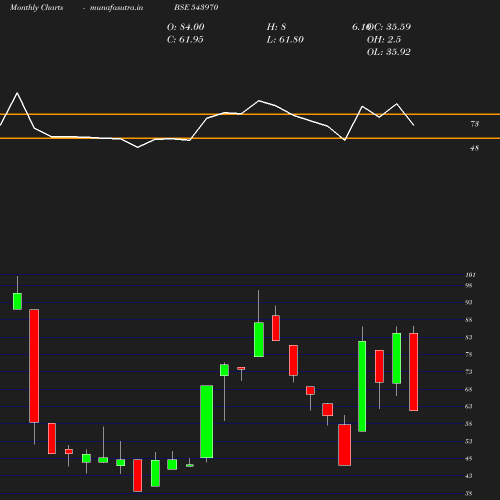
Task: Click the price axis label '63'
Action: 468,406
